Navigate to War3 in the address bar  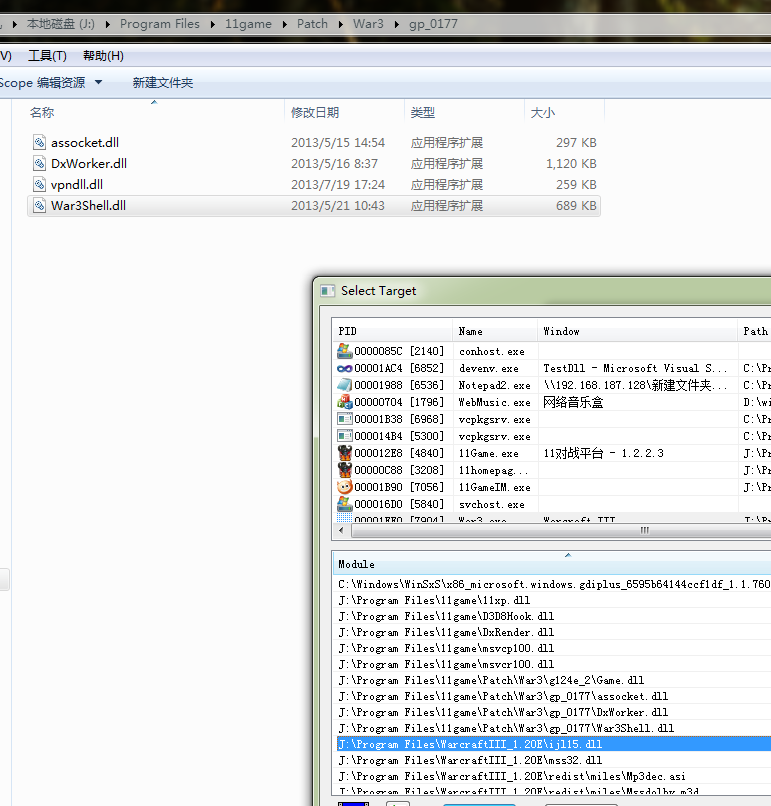[x=368, y=24]
